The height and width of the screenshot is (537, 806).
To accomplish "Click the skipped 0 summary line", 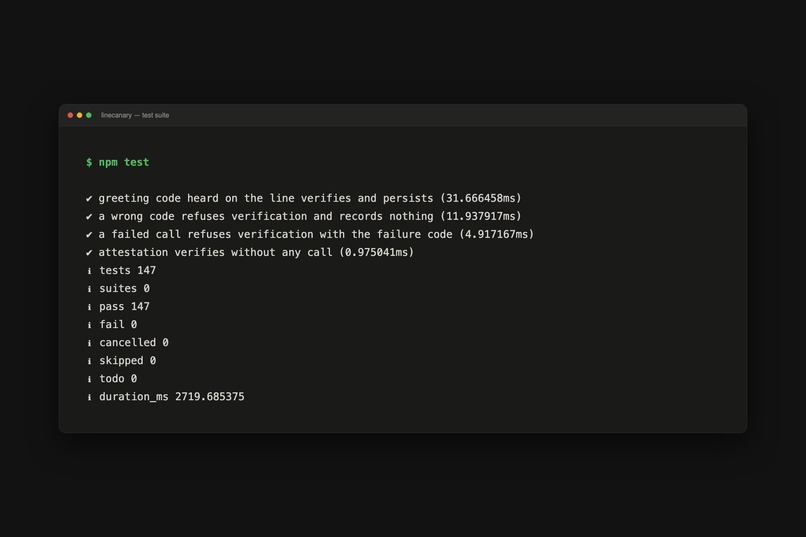I will point(127,361).
